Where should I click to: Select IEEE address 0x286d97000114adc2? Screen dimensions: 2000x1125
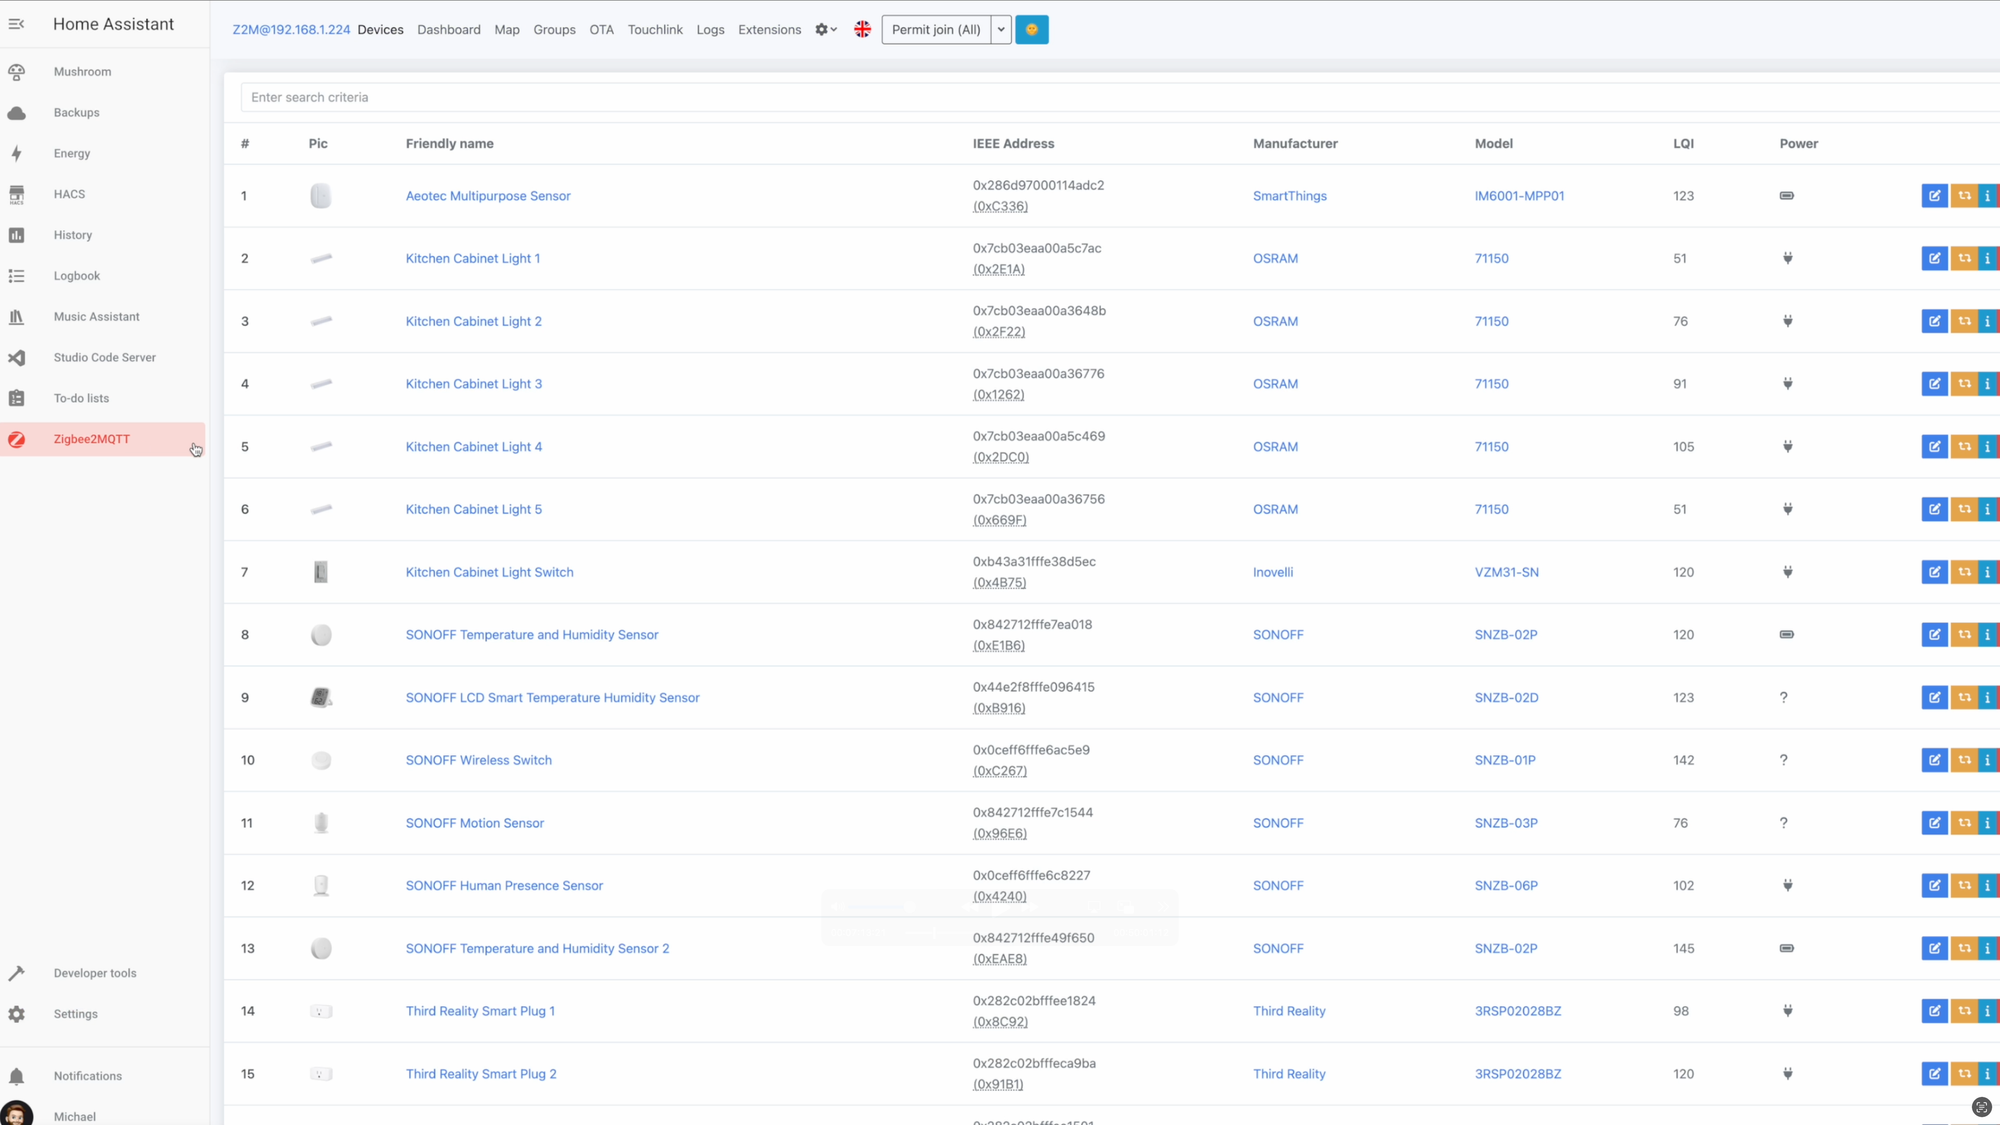coord(1038,185)
